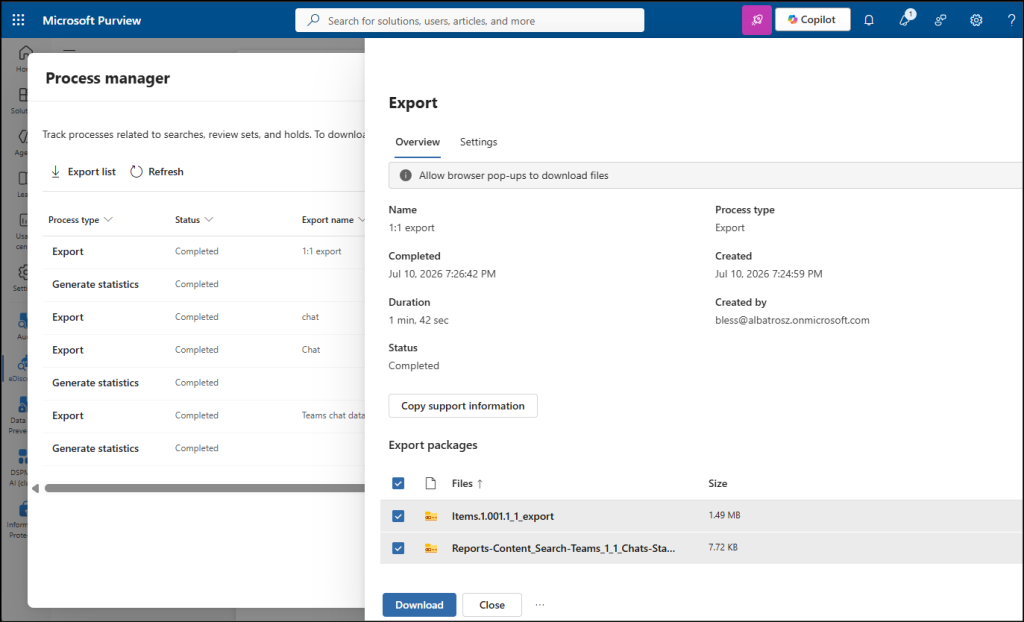Switch to the Overview tab
The width and height of the screenshot is (1024, 622).
click(x=417, y=142)
